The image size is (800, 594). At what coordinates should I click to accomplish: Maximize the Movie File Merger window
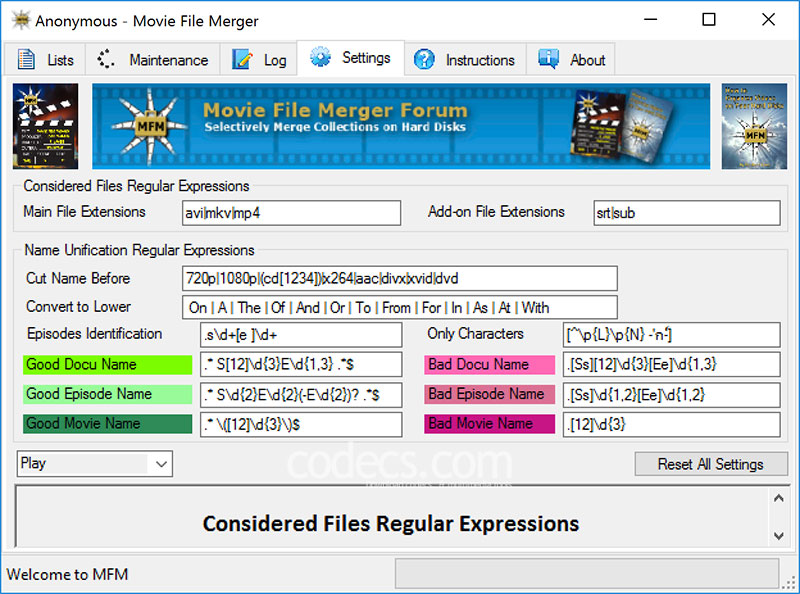click(x=709, y=20)
